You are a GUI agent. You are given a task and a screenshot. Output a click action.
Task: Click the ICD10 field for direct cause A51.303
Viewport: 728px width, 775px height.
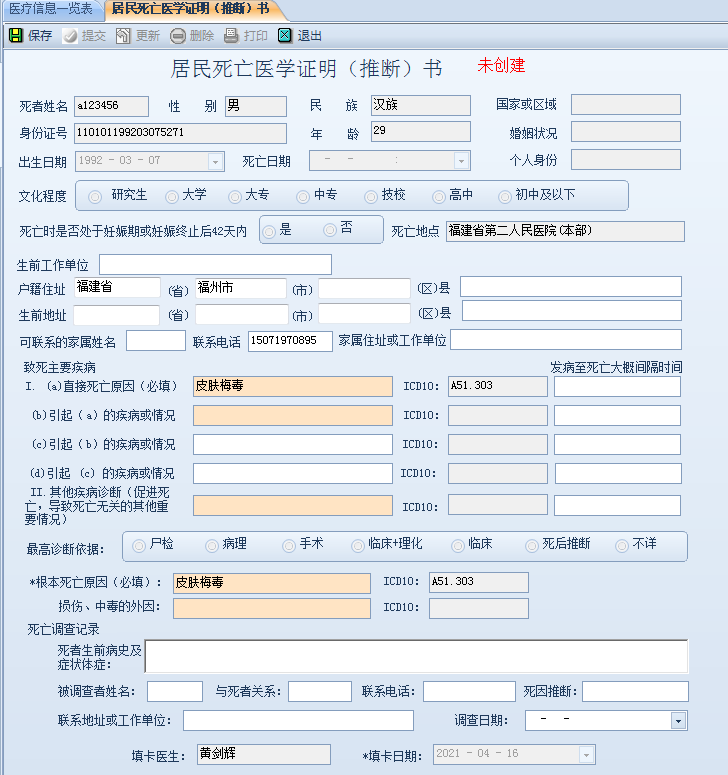(x=498, y=387)
